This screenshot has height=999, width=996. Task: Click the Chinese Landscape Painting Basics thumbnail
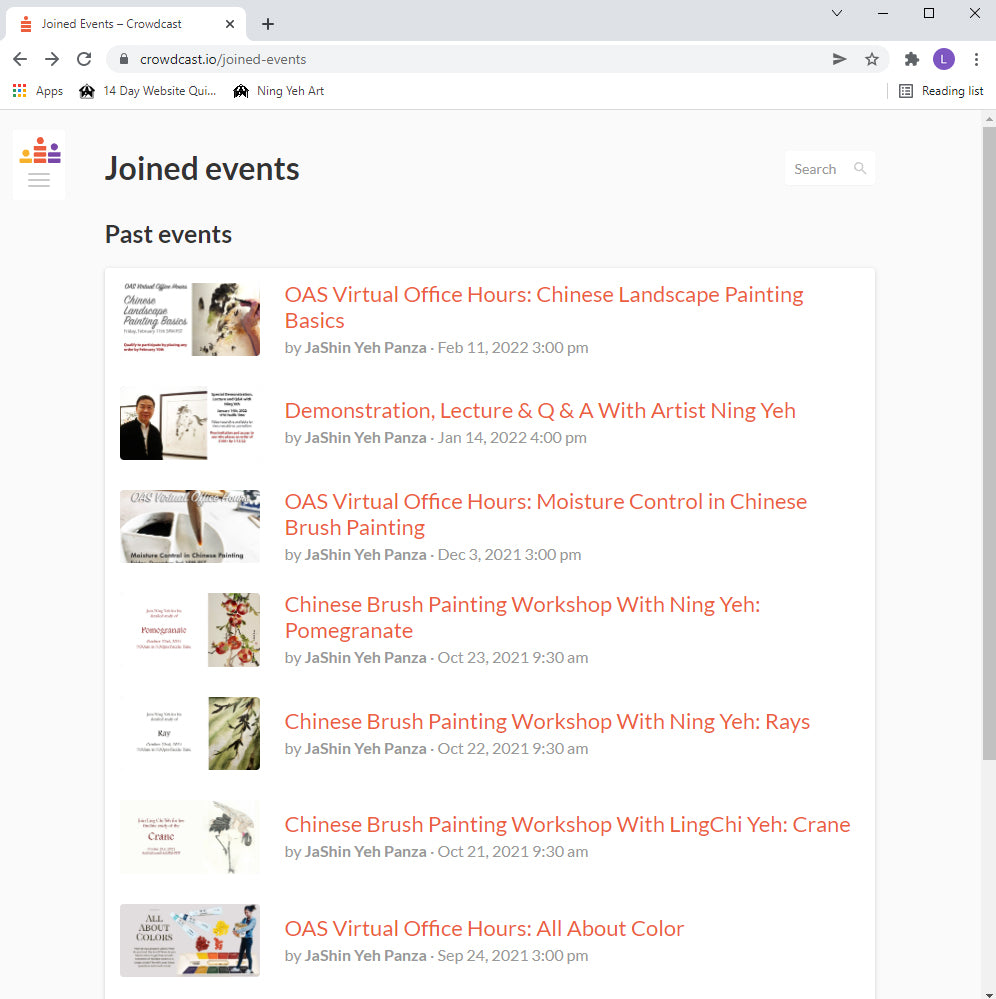(190, 319)
